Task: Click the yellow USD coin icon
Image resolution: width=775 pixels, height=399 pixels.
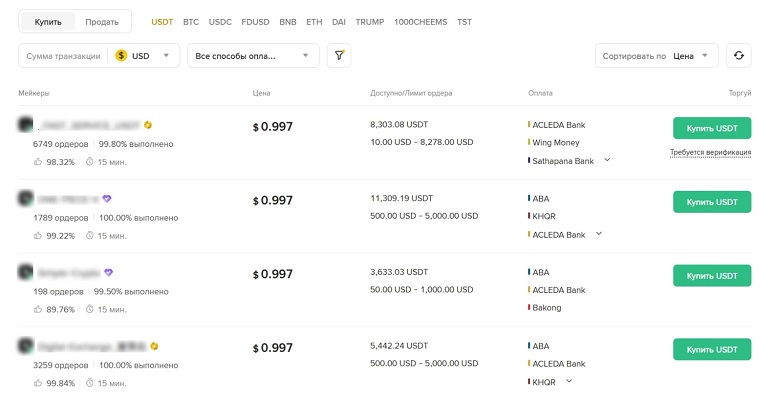Action: [121, 55]
